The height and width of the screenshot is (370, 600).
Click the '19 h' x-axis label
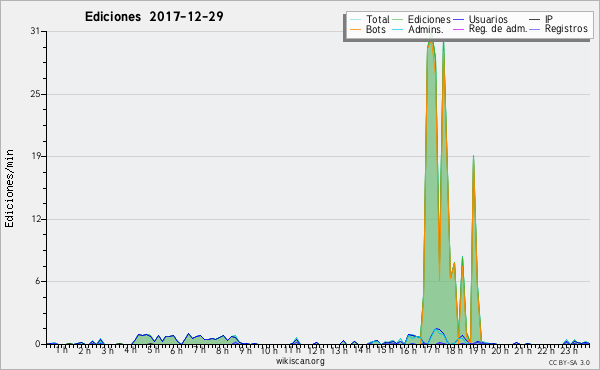(x=477, y=350)
